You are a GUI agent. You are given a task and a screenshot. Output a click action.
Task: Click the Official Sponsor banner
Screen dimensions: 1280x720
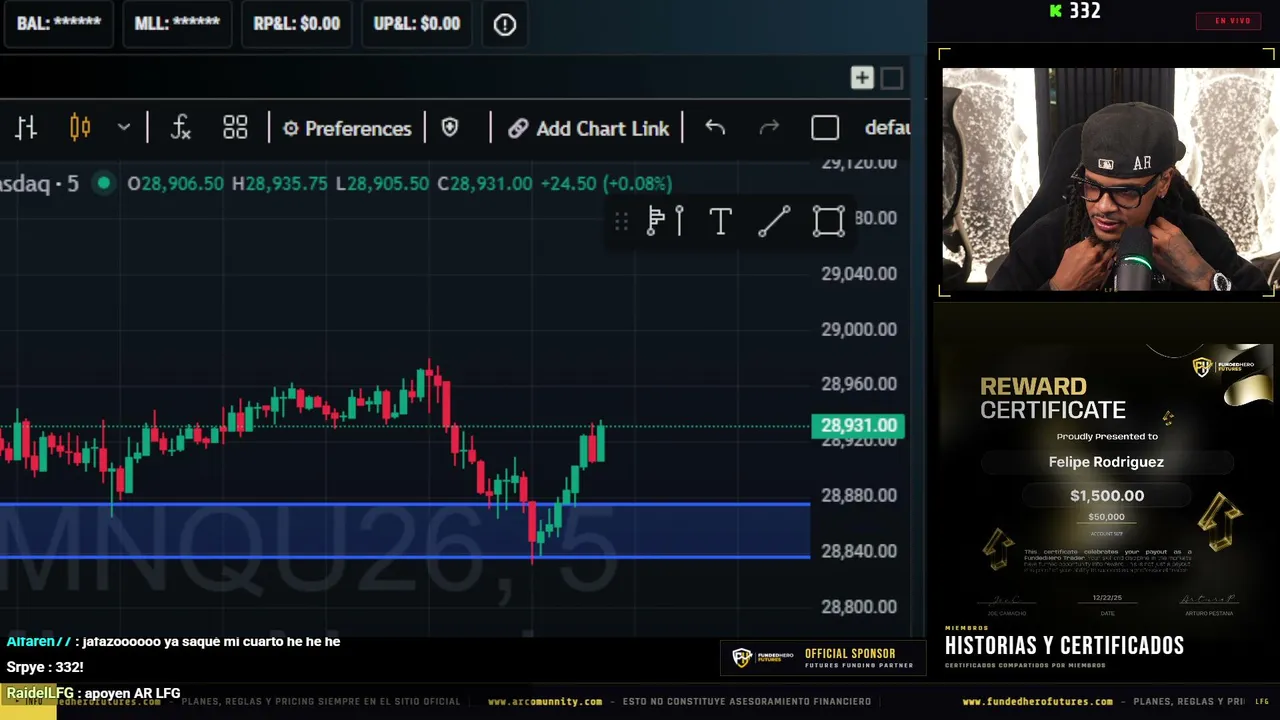[823, 657]
